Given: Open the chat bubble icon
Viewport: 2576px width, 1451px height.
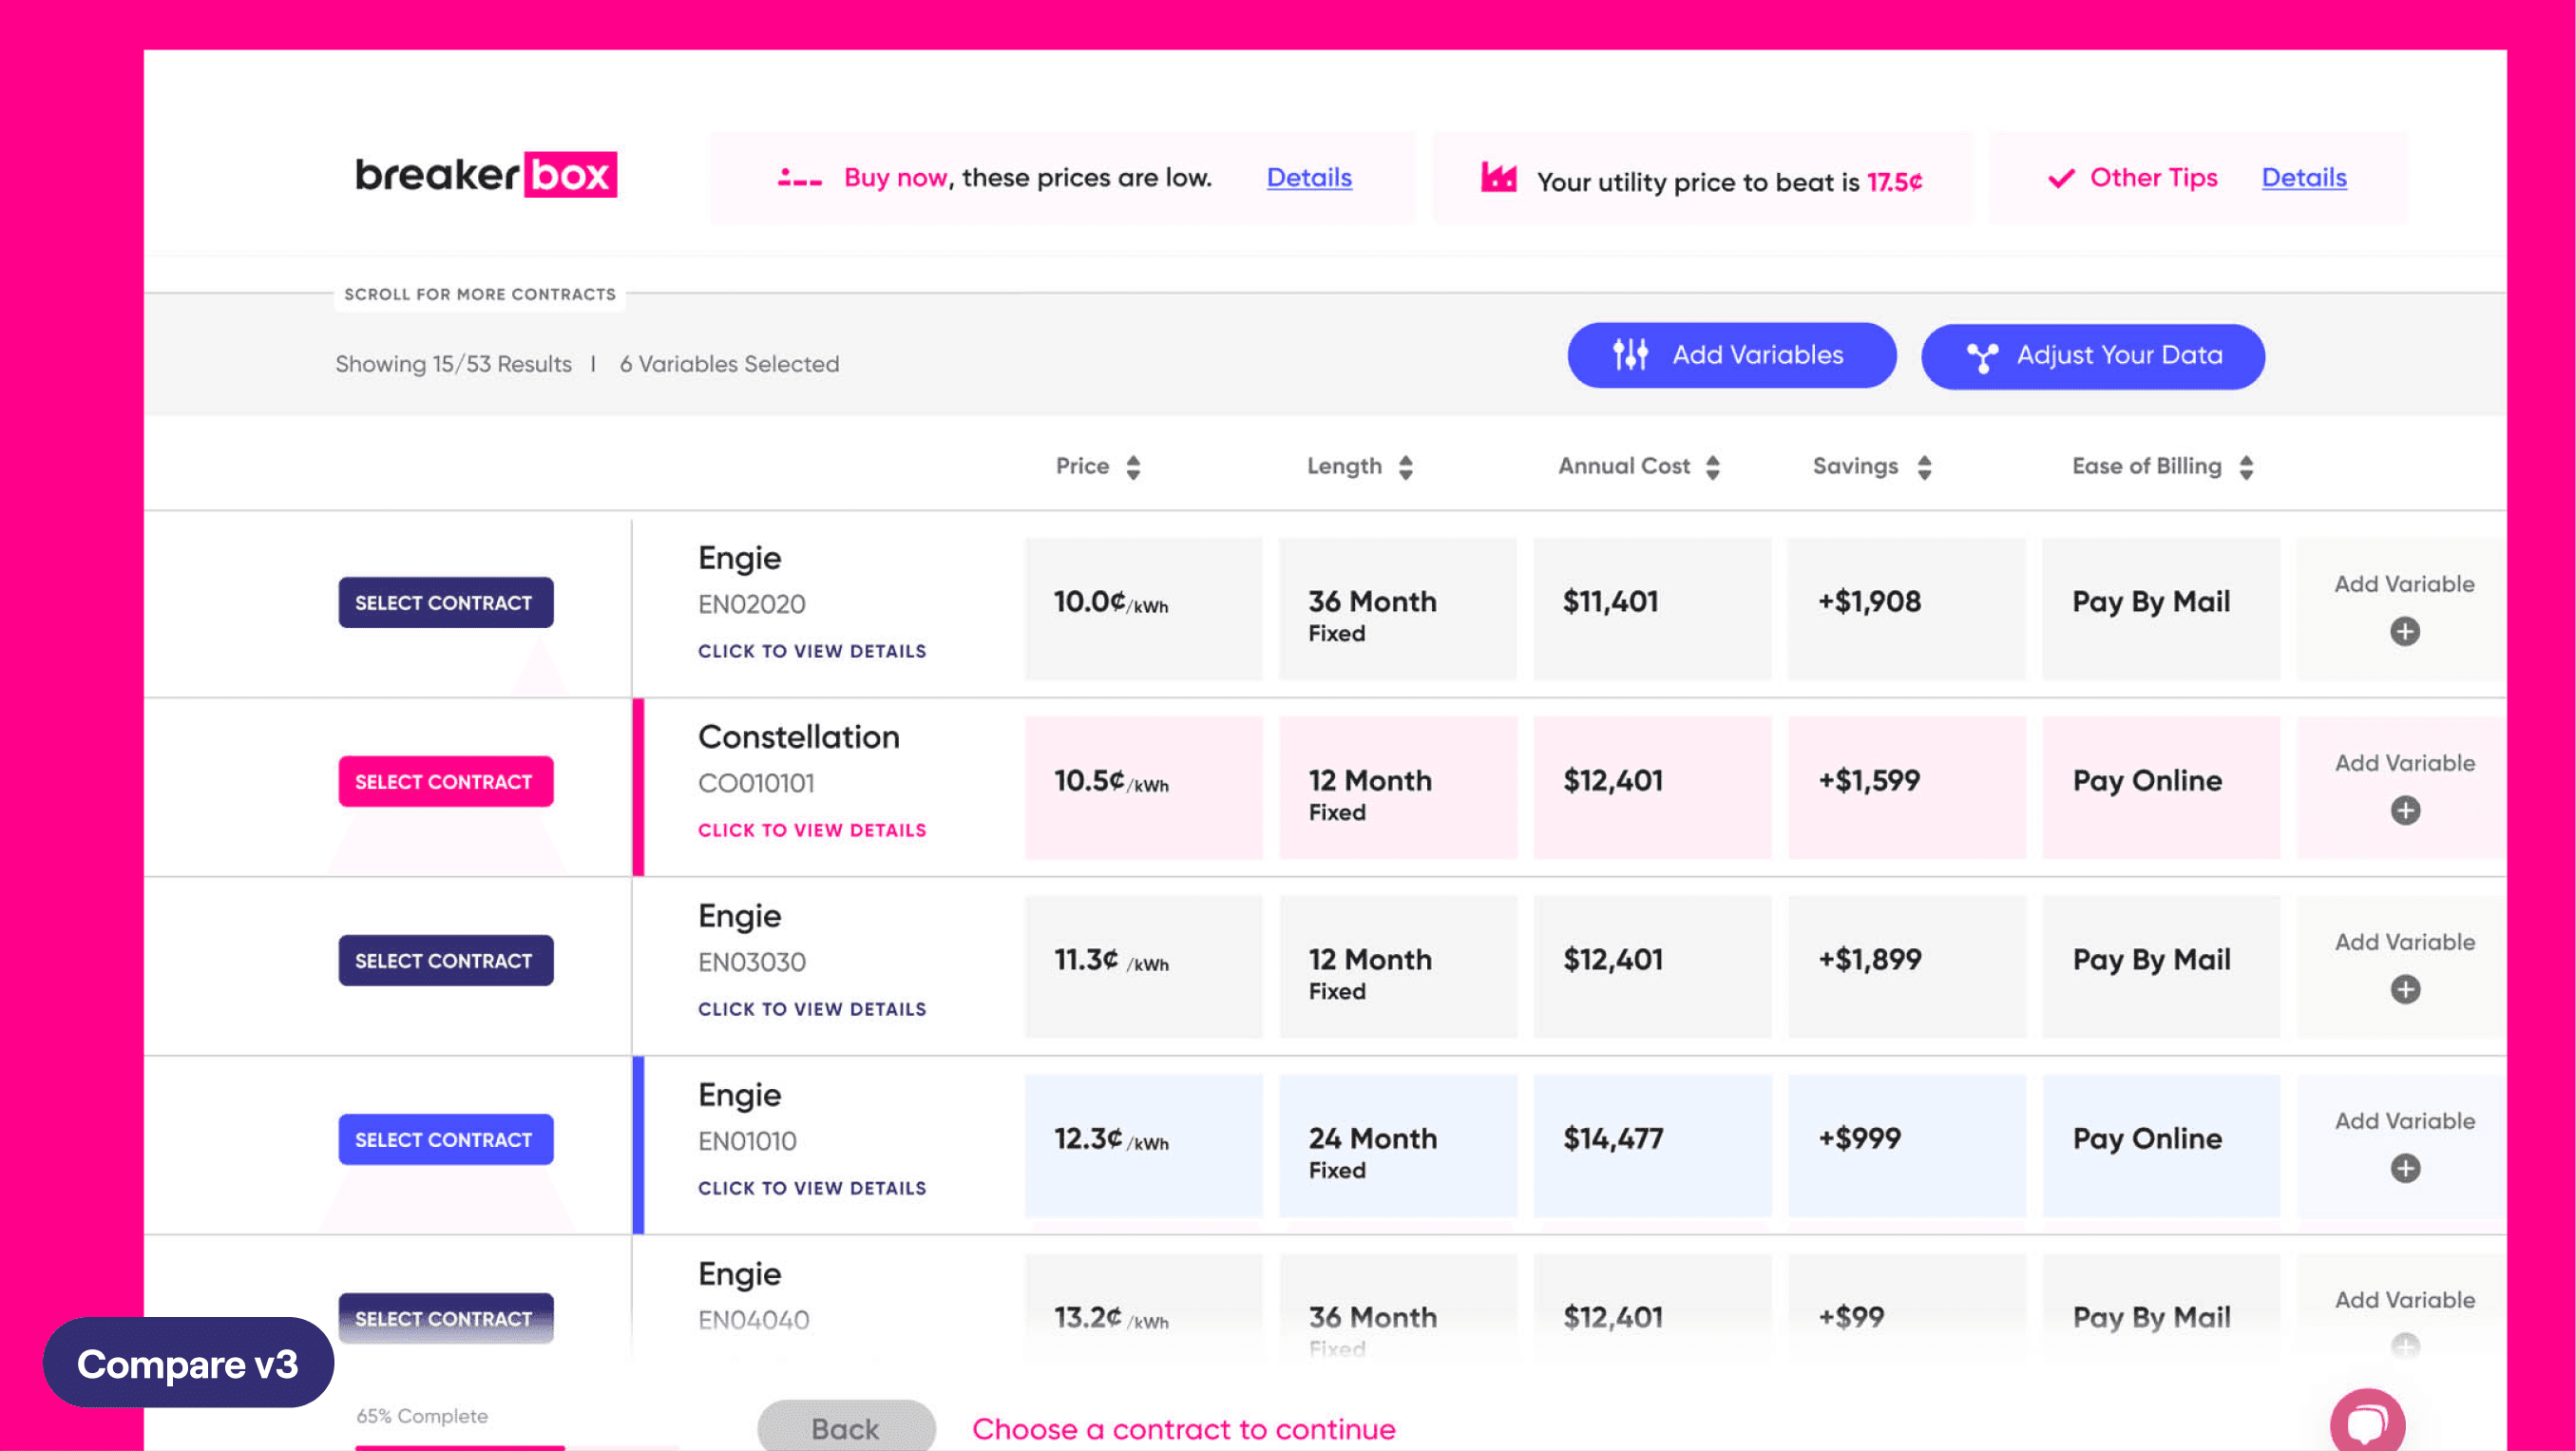Looking at the screenshot, I should pyautogui.click(x=2367, y=1422).
